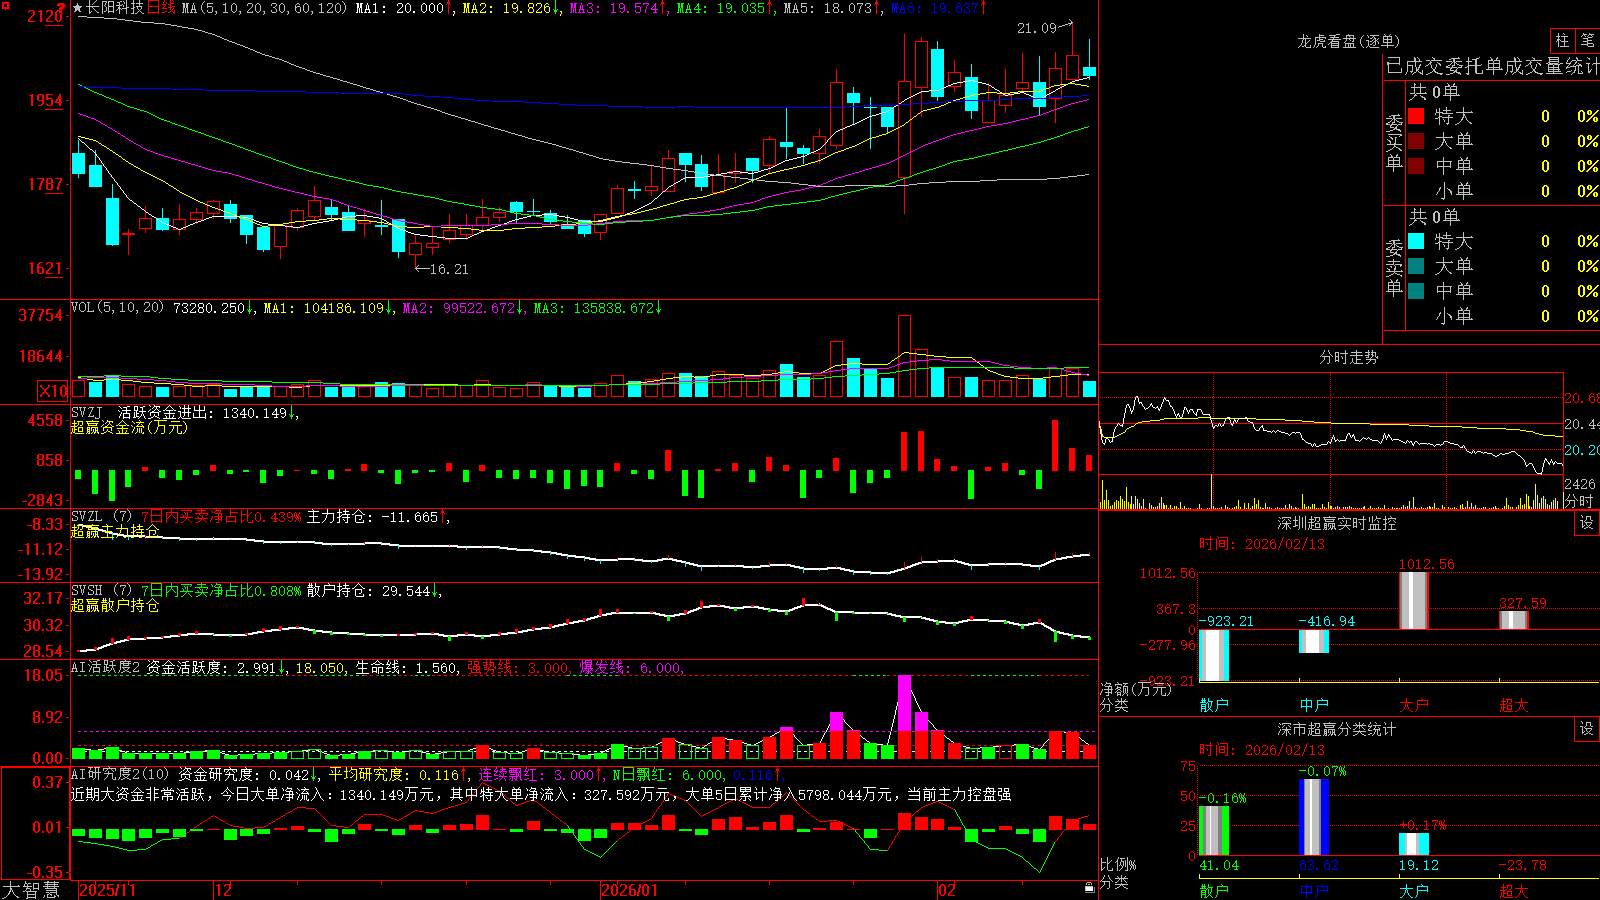Click 爆发线: 6.000 label
The image size is (1600, 900).
[x=630, y=668]
